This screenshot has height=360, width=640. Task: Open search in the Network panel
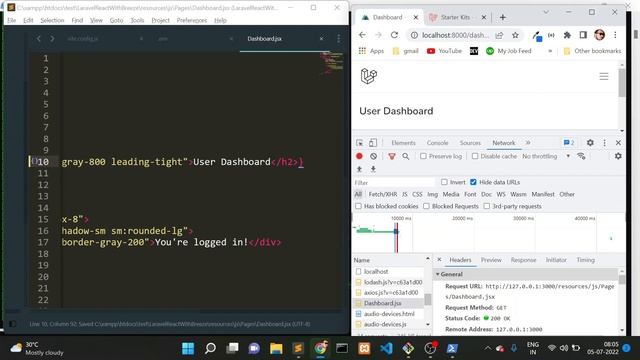pos(406,156)
